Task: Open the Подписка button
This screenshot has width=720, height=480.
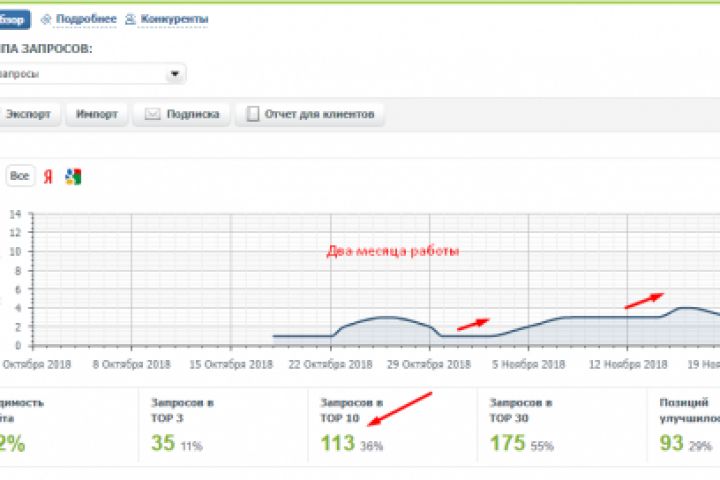Action: point(181,114)
